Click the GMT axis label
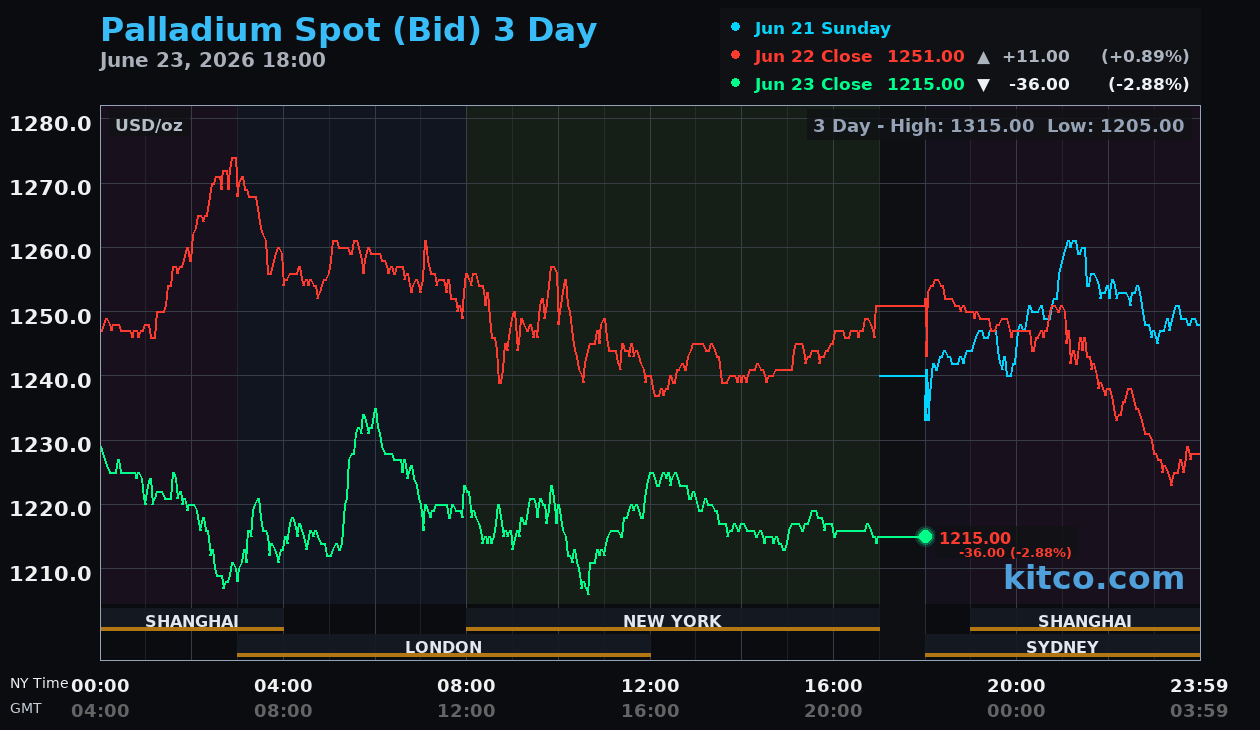Viewport: 1260px width, 730px height. pyautogui.click(x=26, y=708)
